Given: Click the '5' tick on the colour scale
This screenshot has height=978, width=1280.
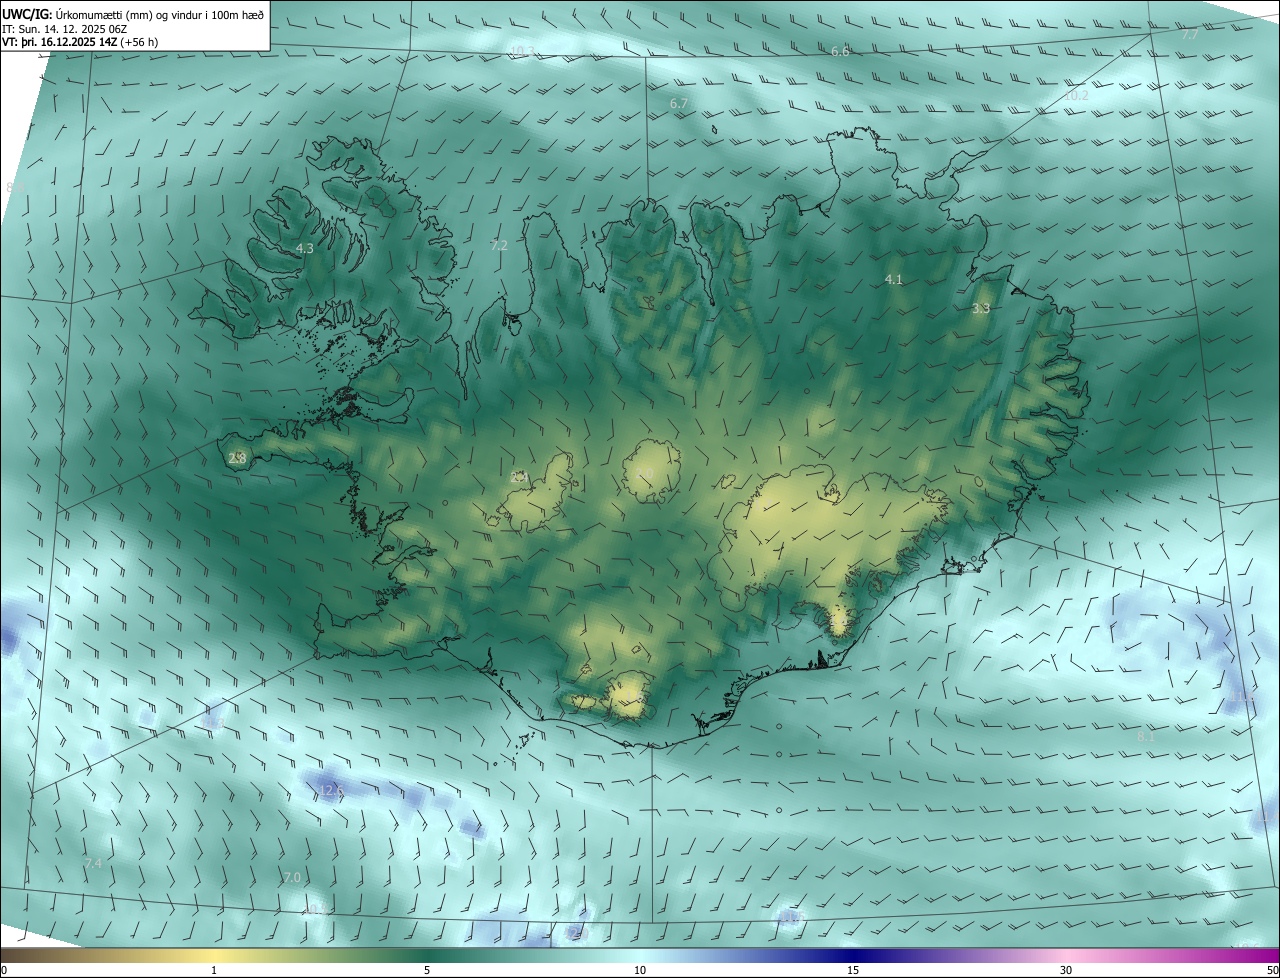Looking at the screenshot, I should pos(427,970).
